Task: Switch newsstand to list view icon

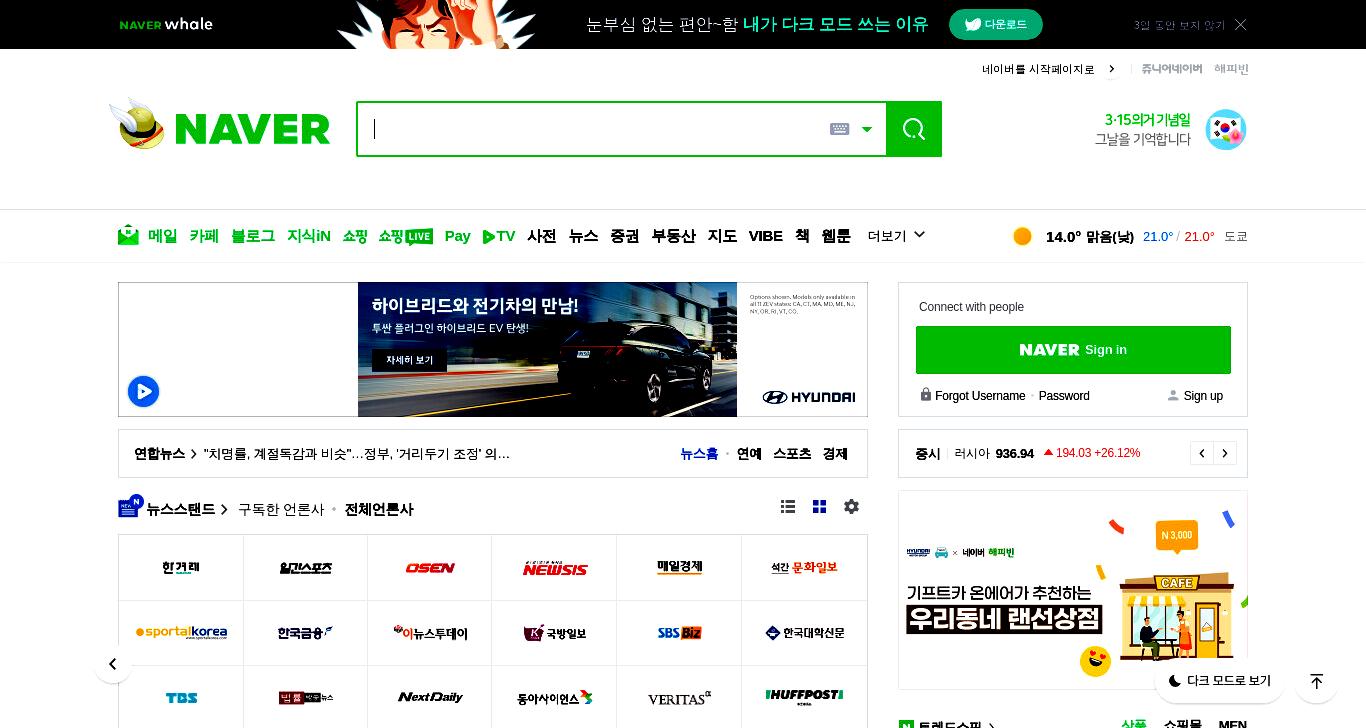Action: pos(788,507)
